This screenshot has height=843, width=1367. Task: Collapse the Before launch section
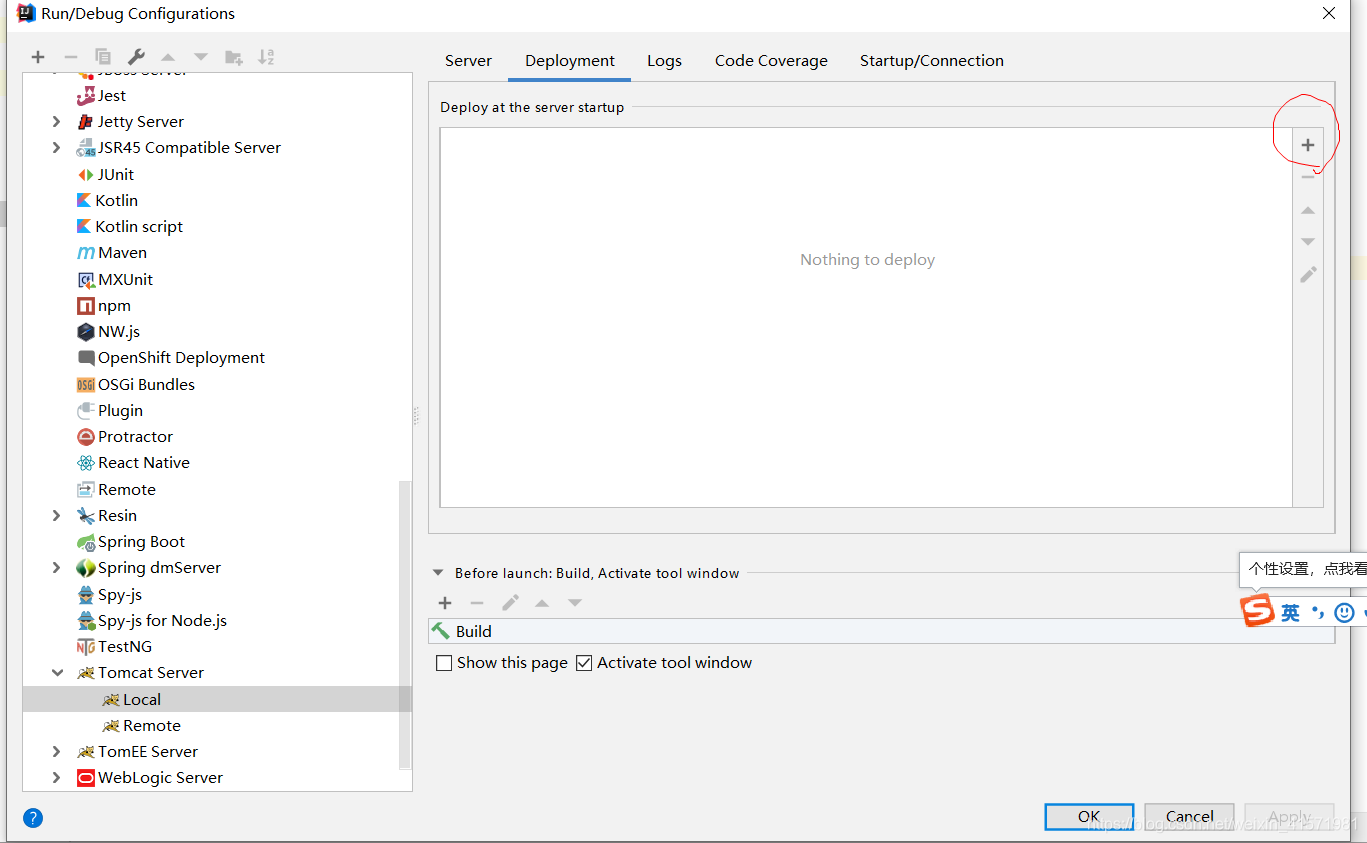click(x=437, y=573)
